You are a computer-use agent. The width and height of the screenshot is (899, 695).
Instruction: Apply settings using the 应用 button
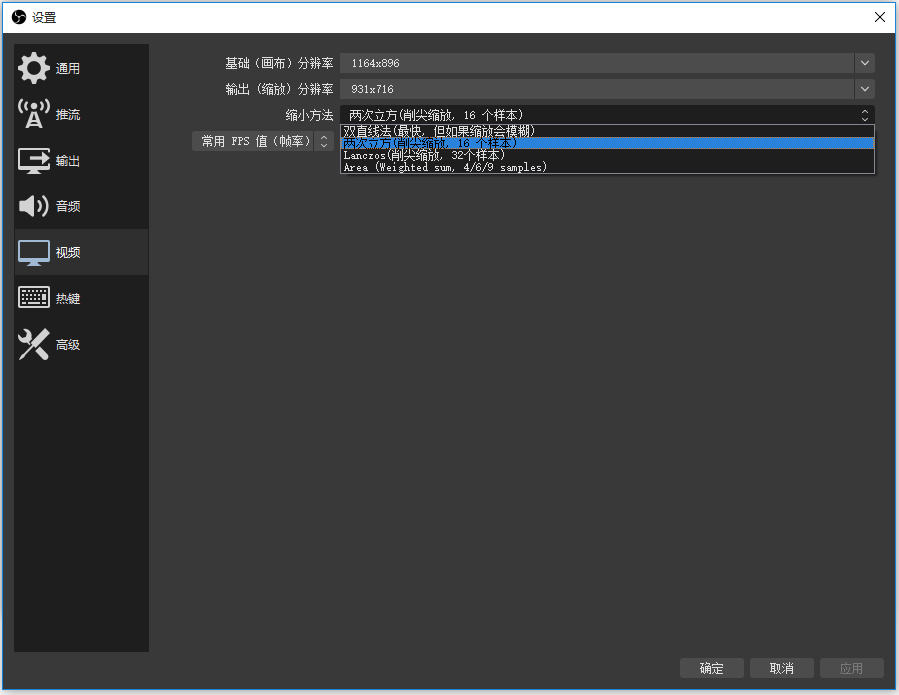pyautogui.click(x=852, y=668)
